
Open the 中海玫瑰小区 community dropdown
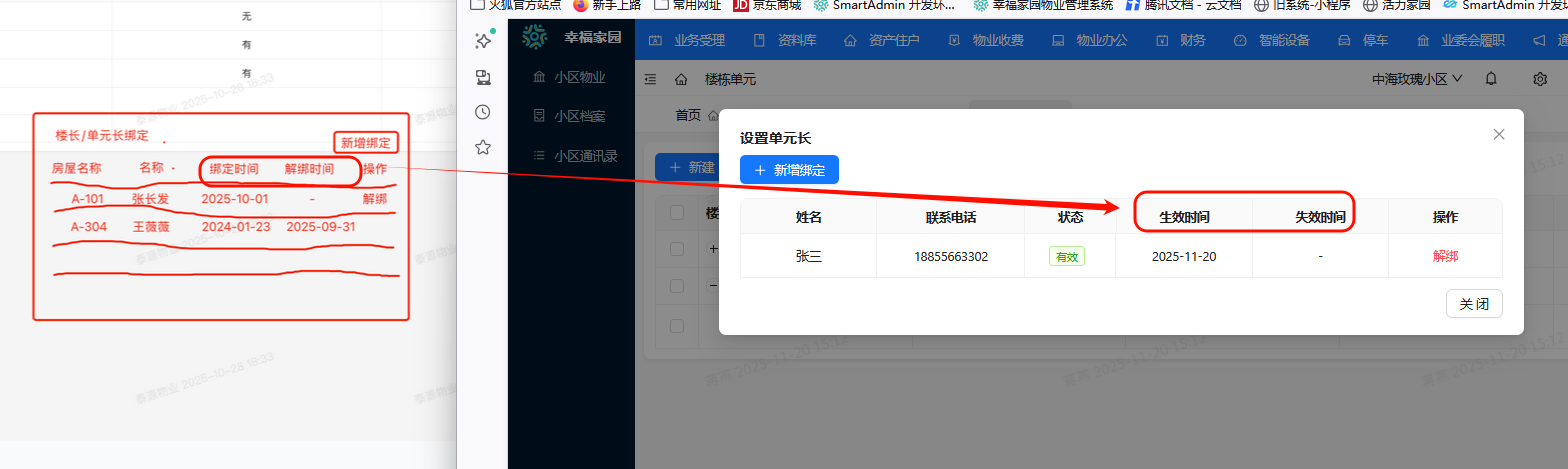tap(1417, 79)
